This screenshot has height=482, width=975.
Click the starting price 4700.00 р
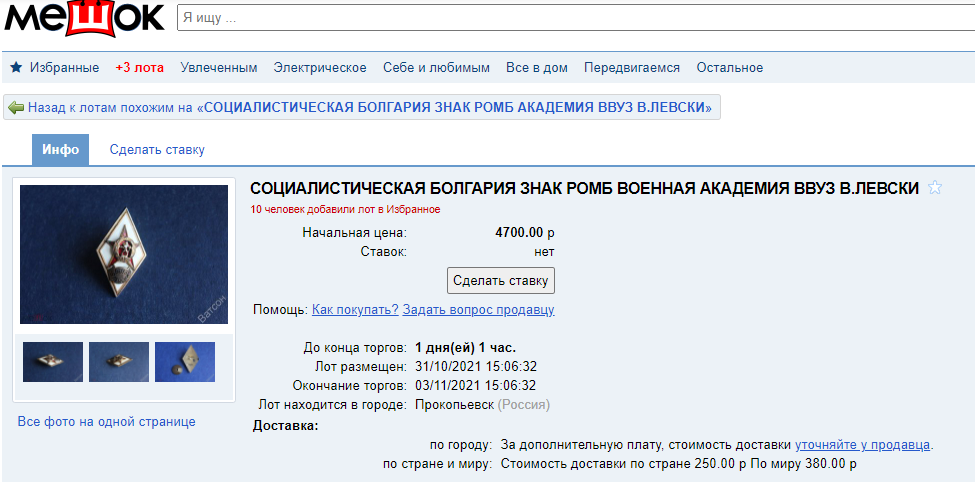click(525, 233)
